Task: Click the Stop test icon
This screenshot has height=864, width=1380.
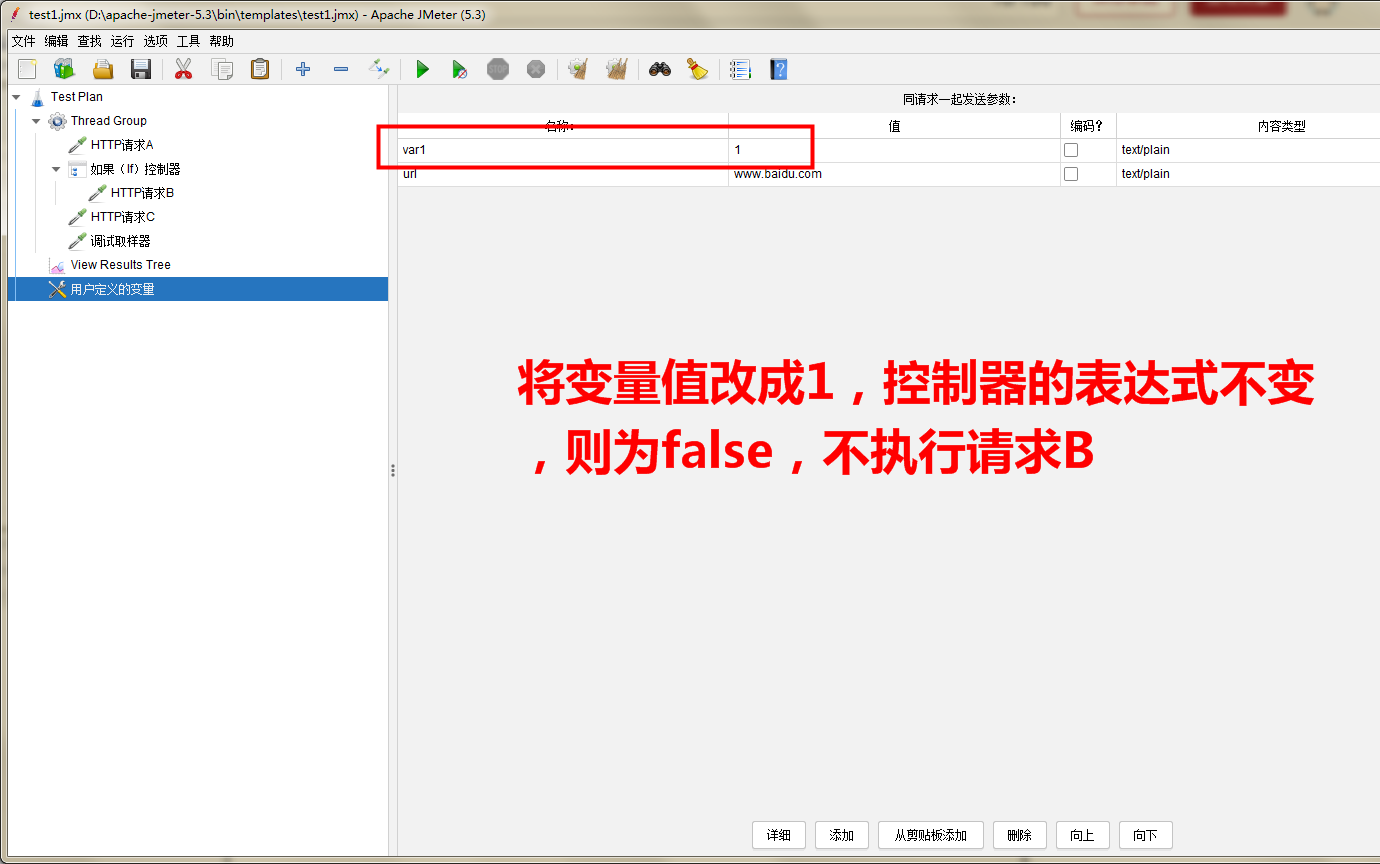Action: coord(497,69)
